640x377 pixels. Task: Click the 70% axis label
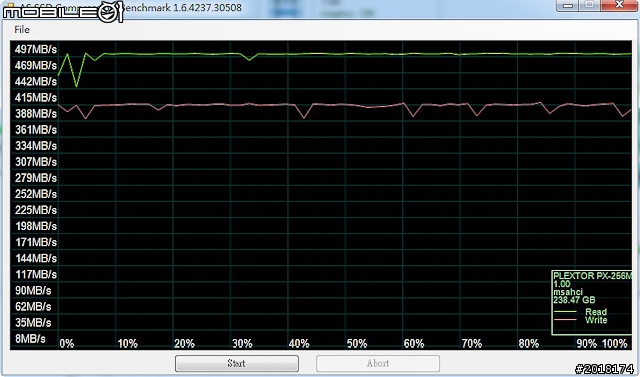pos(472,343)
